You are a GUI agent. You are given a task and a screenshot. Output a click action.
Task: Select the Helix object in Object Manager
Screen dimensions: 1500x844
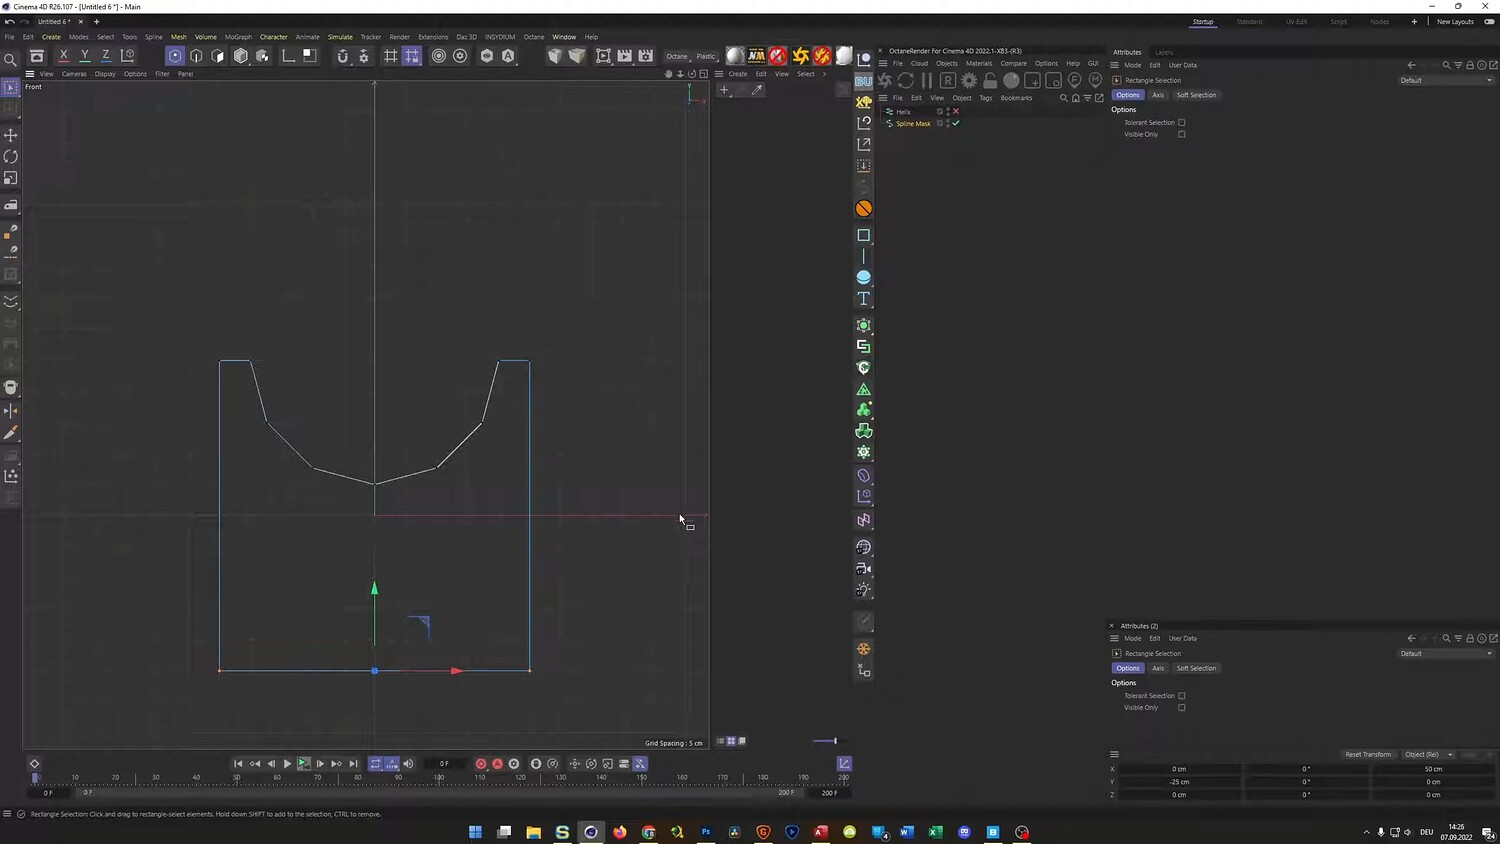(904, 111)
